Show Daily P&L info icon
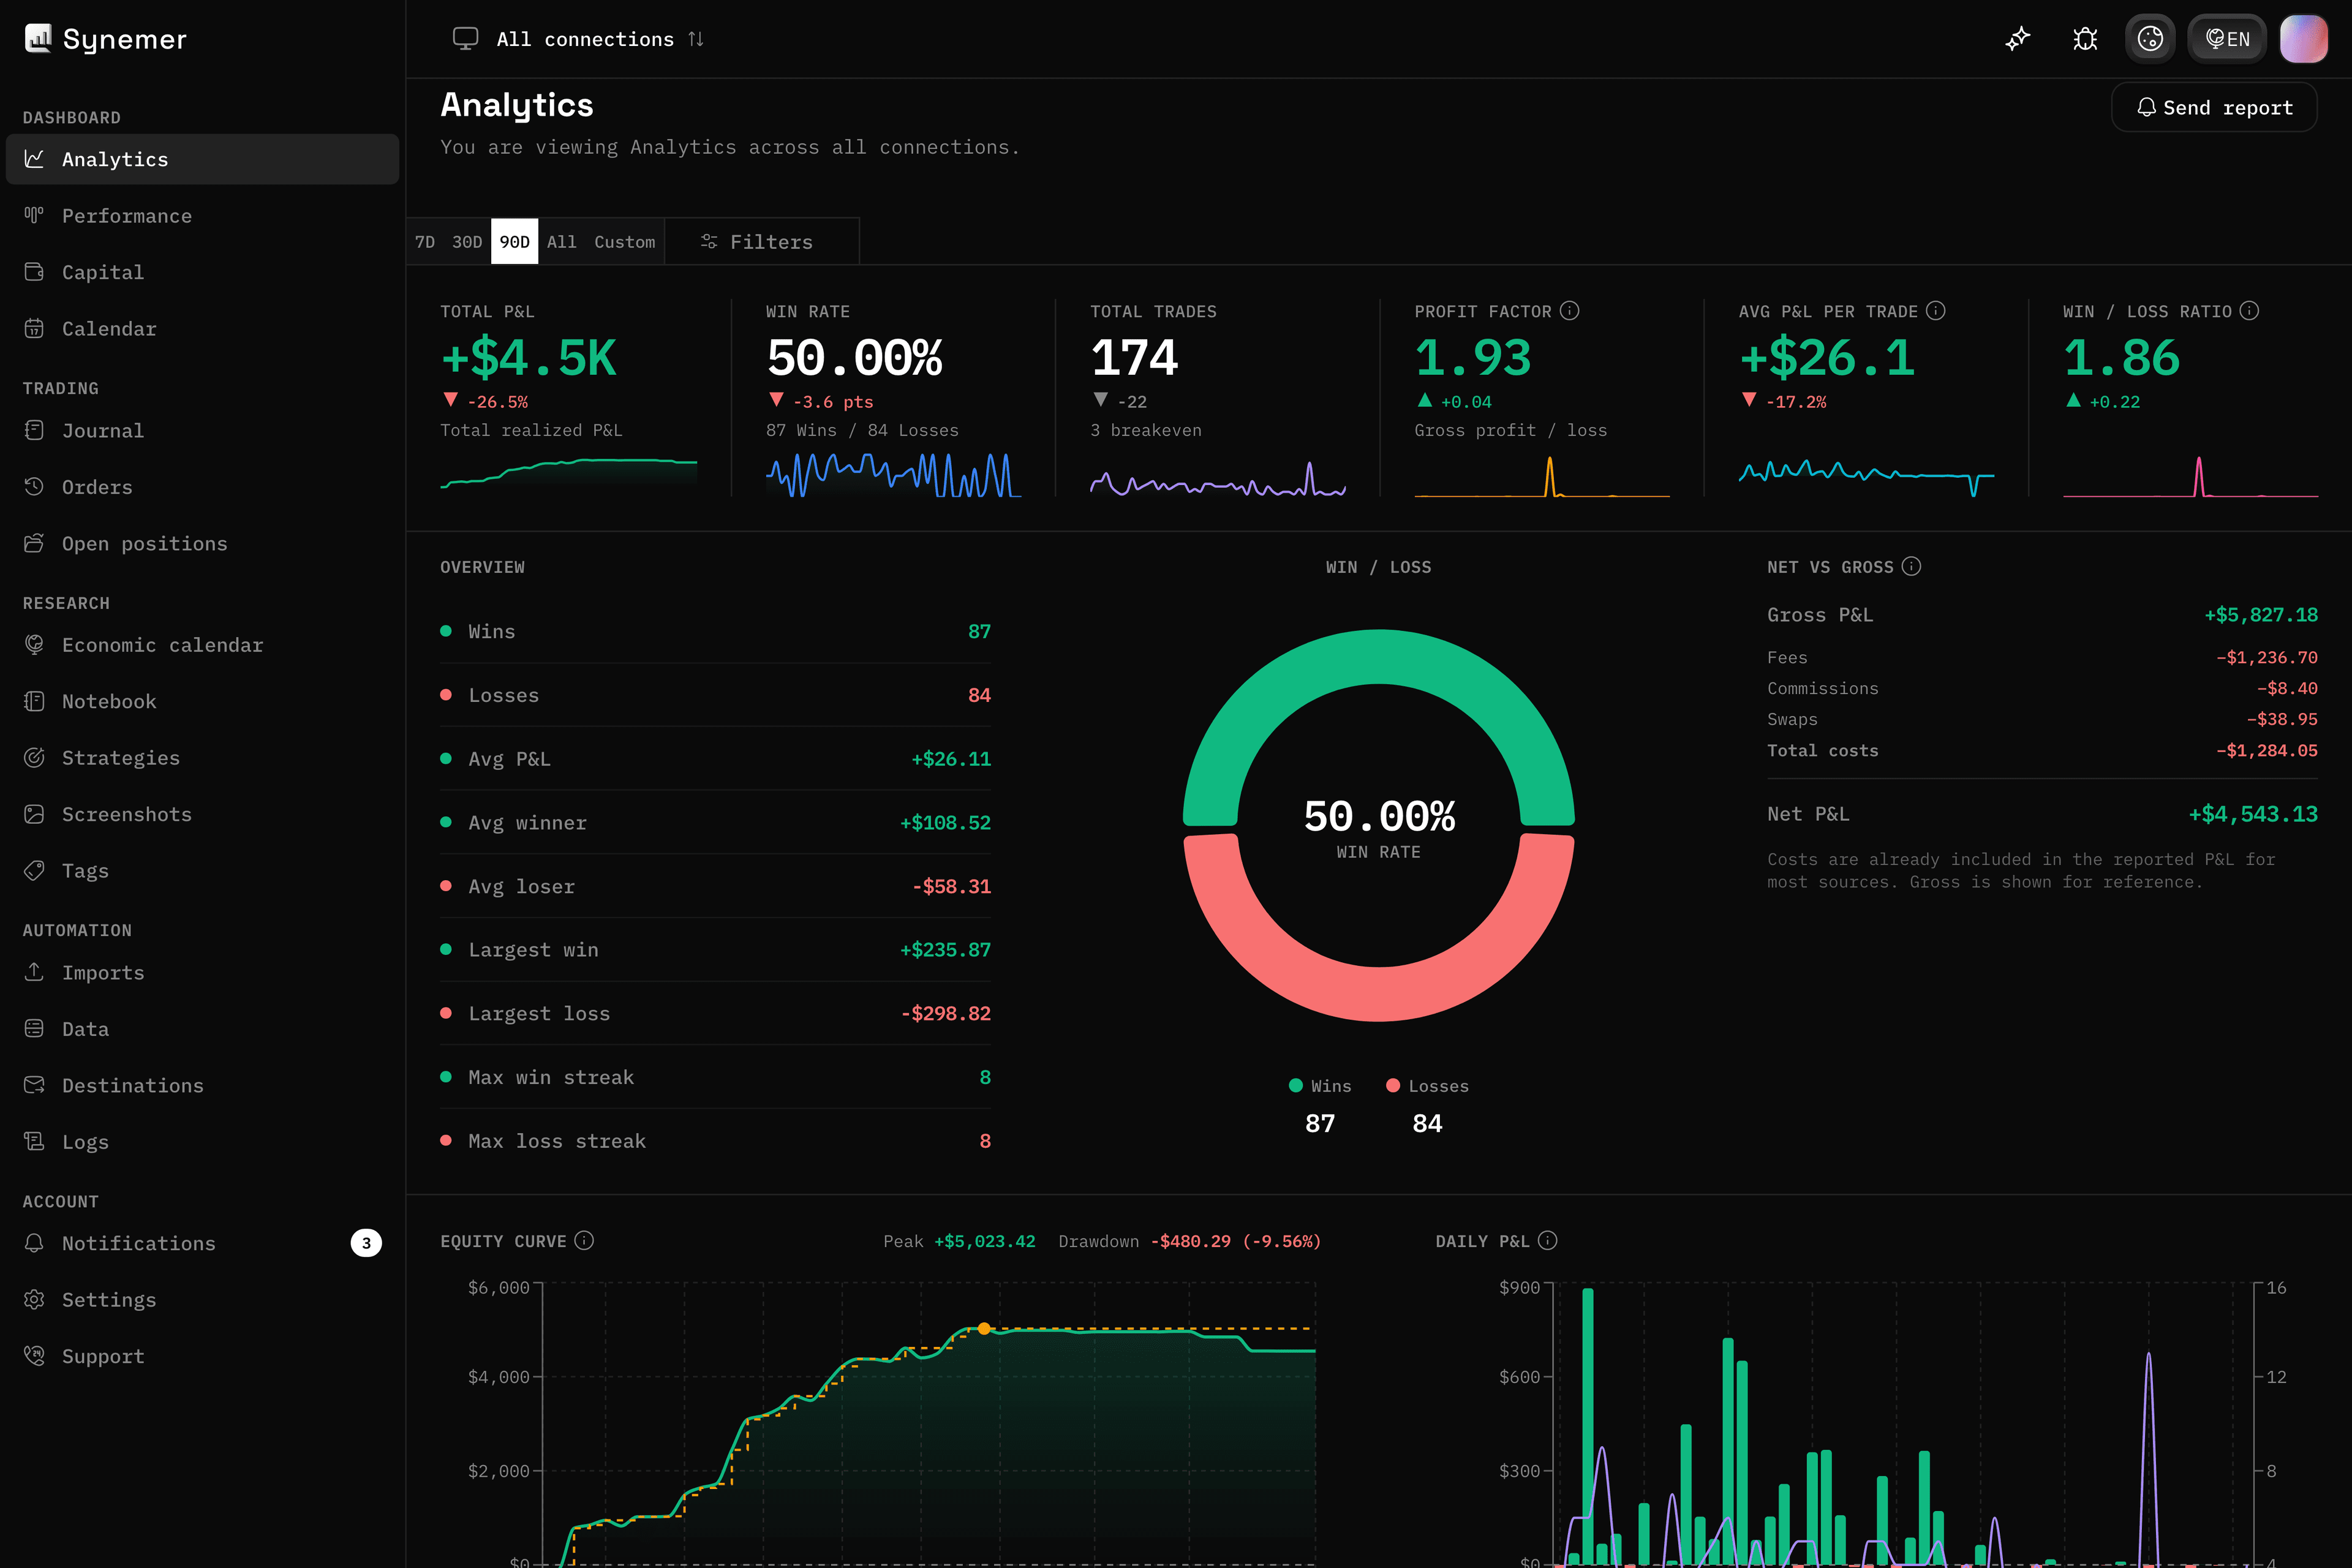2352x1568 pixels. click(x=1548, y=1240)
